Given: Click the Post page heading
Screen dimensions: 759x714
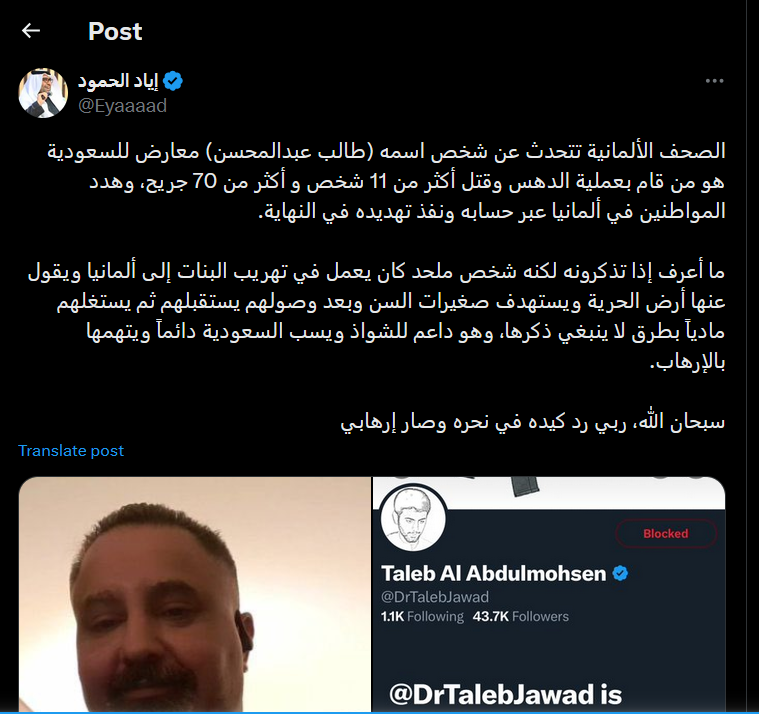Looking at the screenshot, I should pos(115,31).
